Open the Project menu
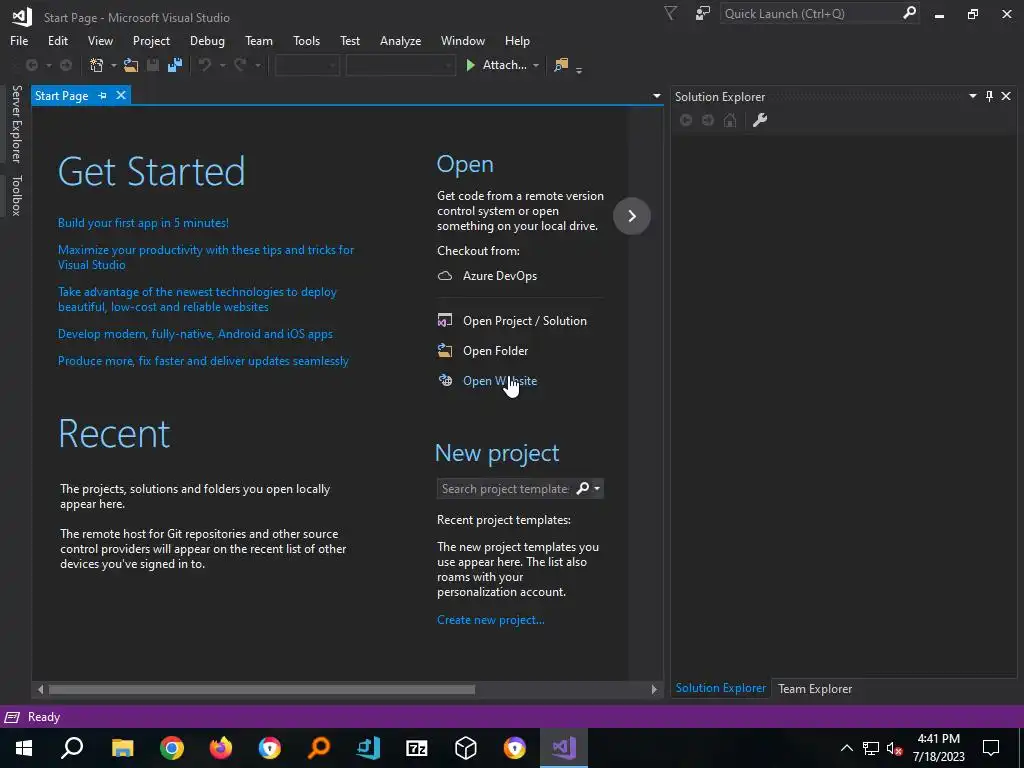This screenshot has width=1024, height=768. [151, 40]
